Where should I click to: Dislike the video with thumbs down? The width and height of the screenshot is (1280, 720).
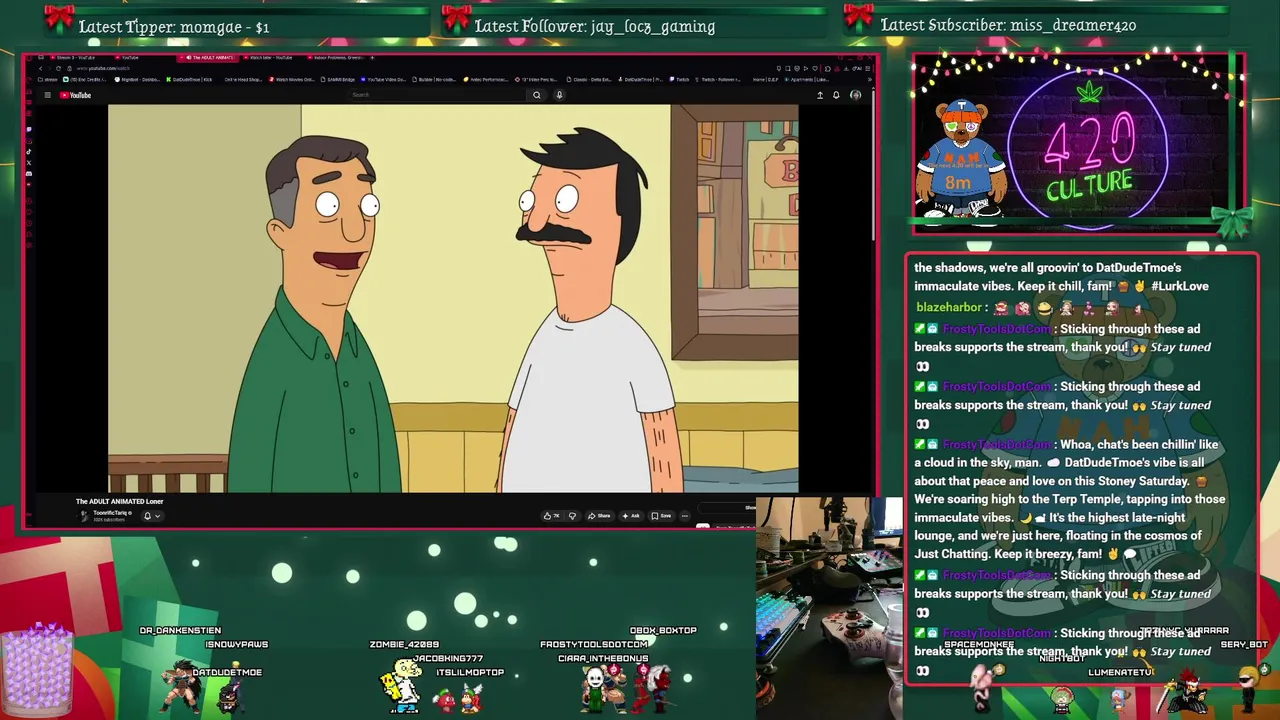pos(572,516)
